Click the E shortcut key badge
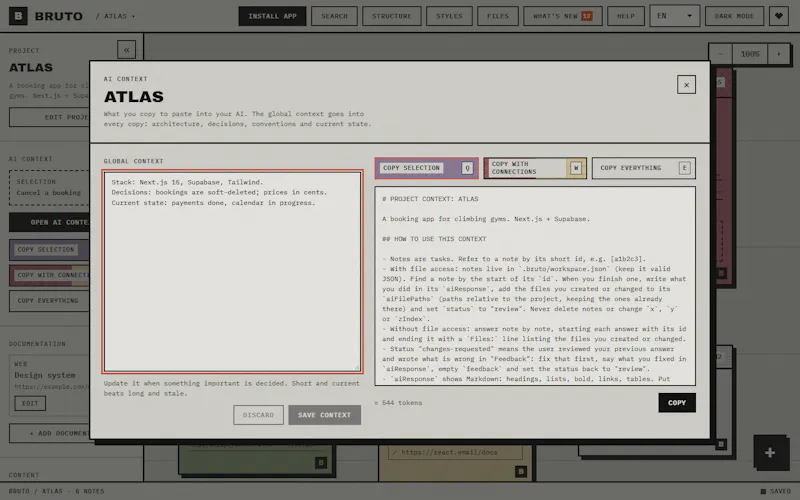 point(685,168)
